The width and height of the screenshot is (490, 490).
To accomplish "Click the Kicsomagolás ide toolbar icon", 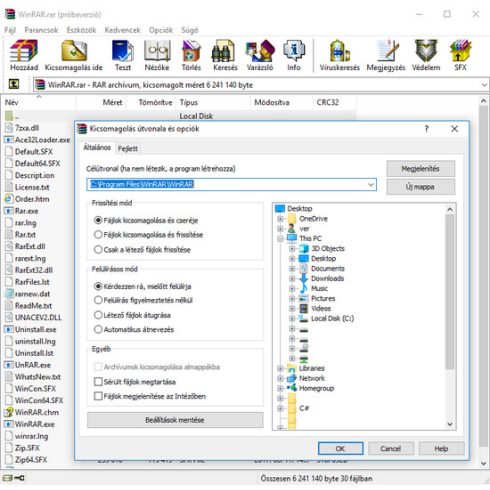I will tap(74, 51).
